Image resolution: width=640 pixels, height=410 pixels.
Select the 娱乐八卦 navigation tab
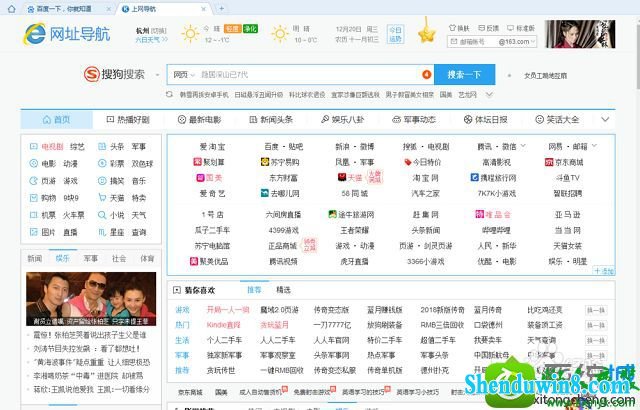342,120
